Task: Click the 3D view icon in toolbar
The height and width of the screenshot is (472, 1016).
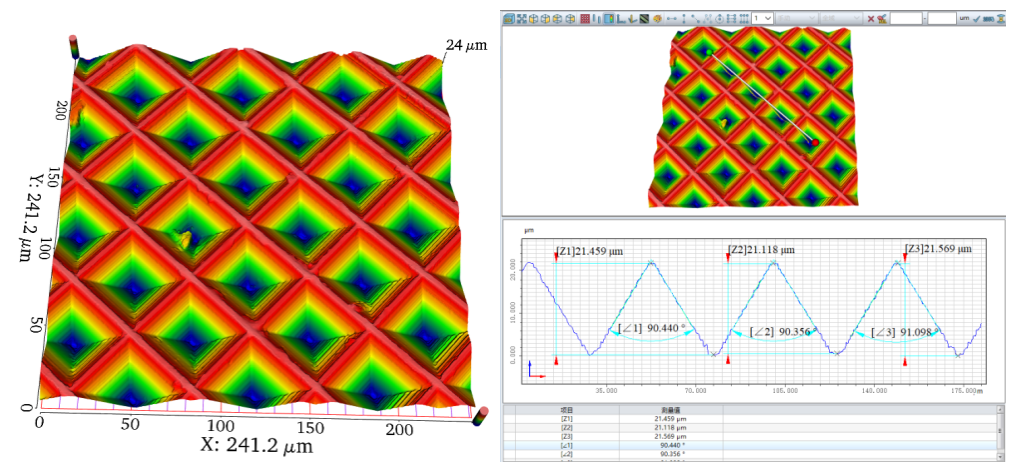Action: [507, 18]
